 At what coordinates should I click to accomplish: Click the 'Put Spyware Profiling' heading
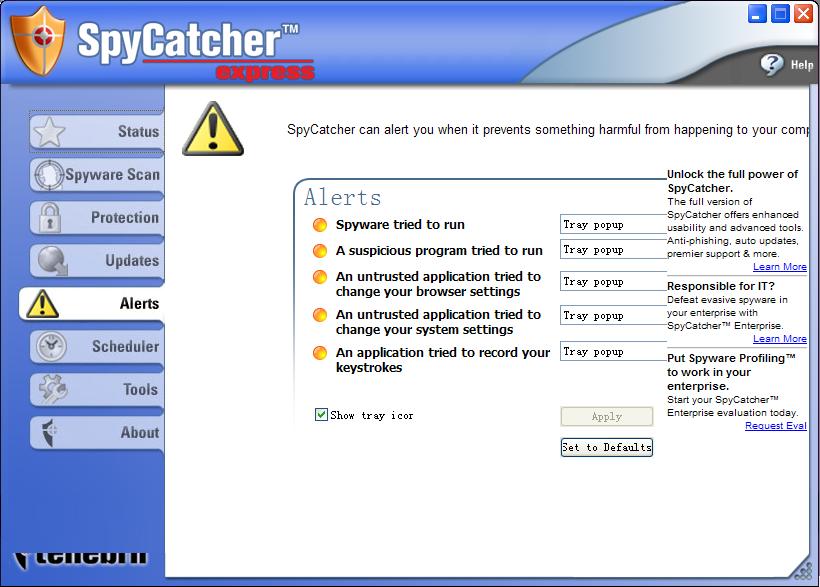click(731, 372)
